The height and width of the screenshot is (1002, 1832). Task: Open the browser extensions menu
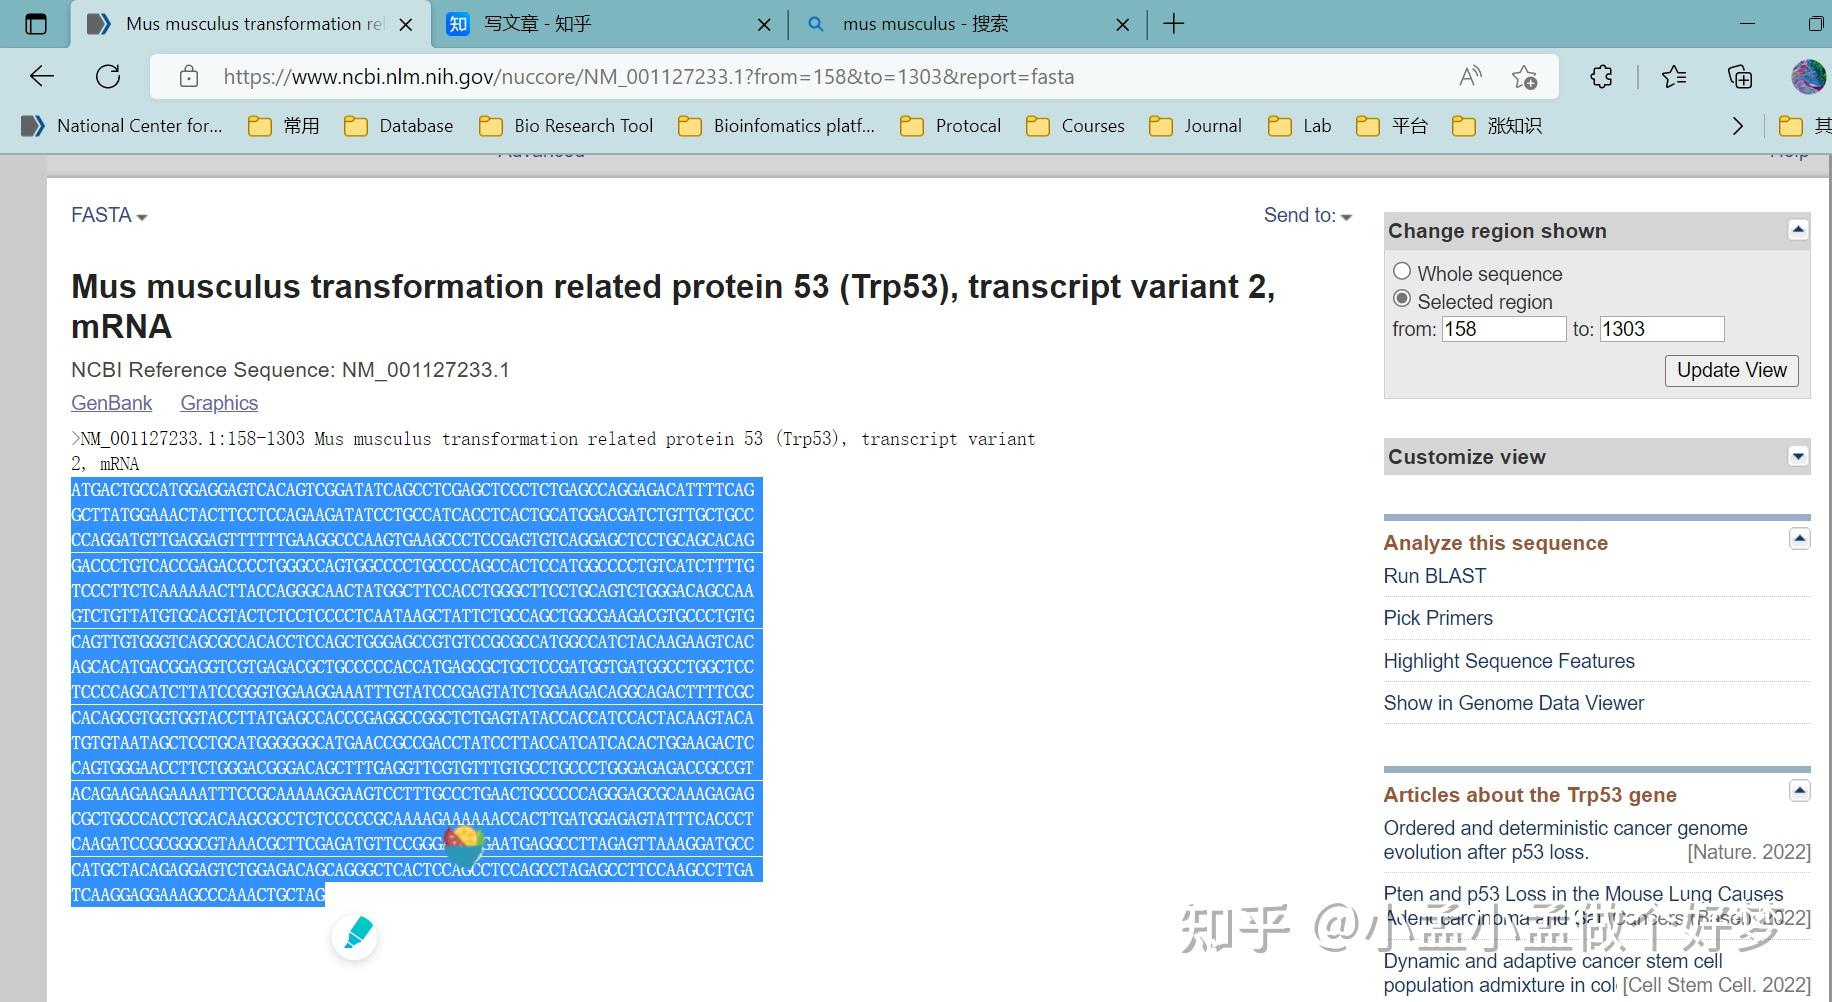point(1600,76)
